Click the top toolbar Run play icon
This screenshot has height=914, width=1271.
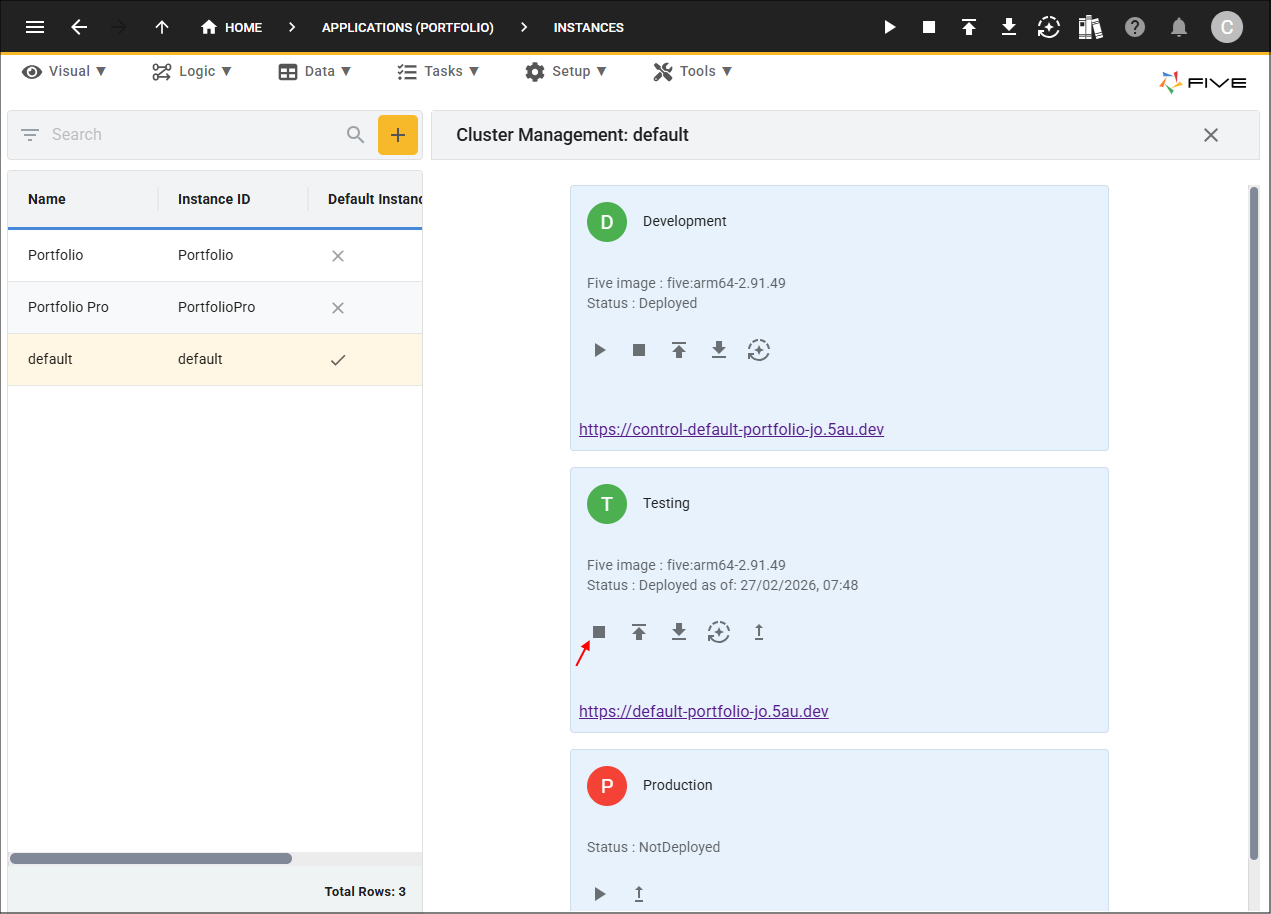click(890, 27)
